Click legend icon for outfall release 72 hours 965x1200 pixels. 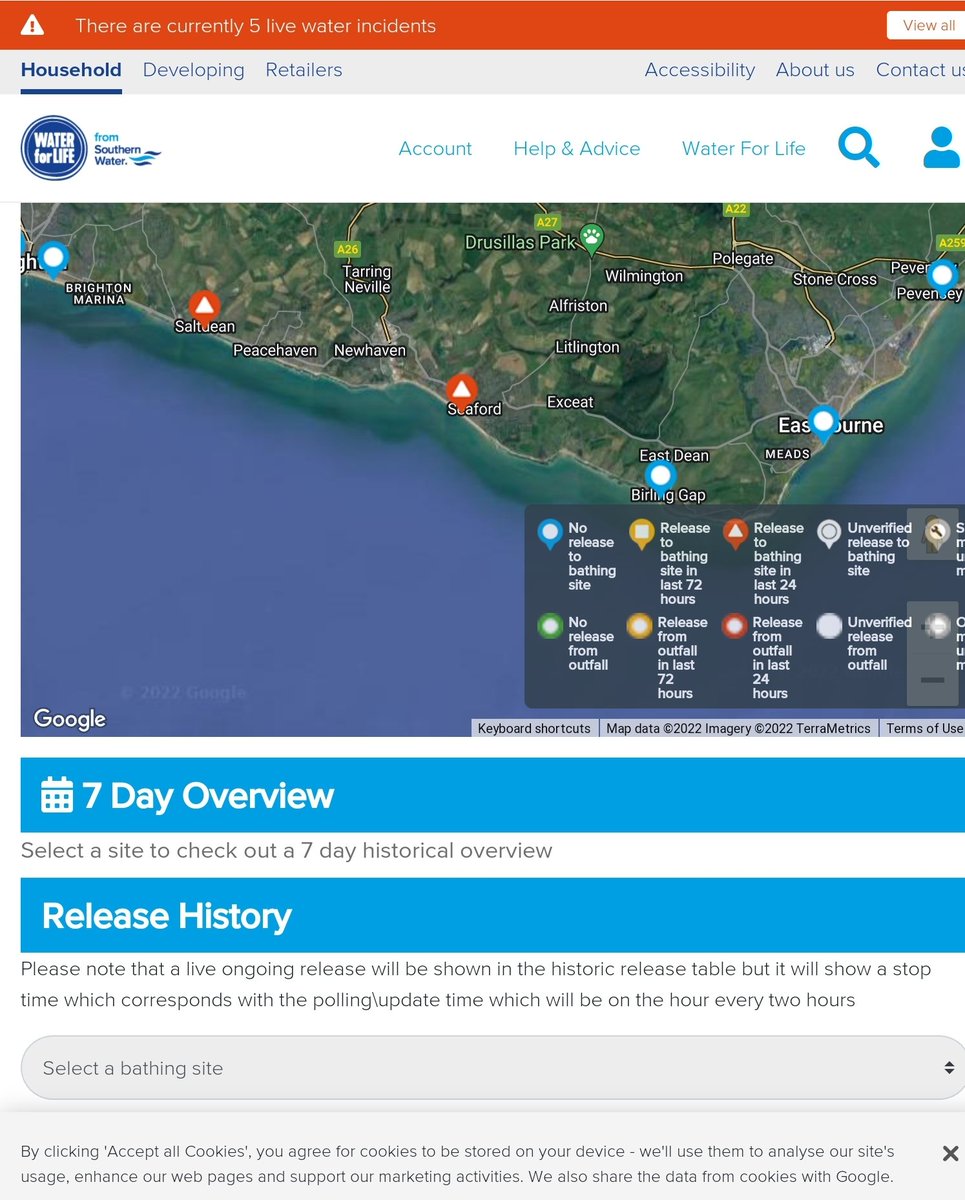pyautogui.click(x=639, y=627)
